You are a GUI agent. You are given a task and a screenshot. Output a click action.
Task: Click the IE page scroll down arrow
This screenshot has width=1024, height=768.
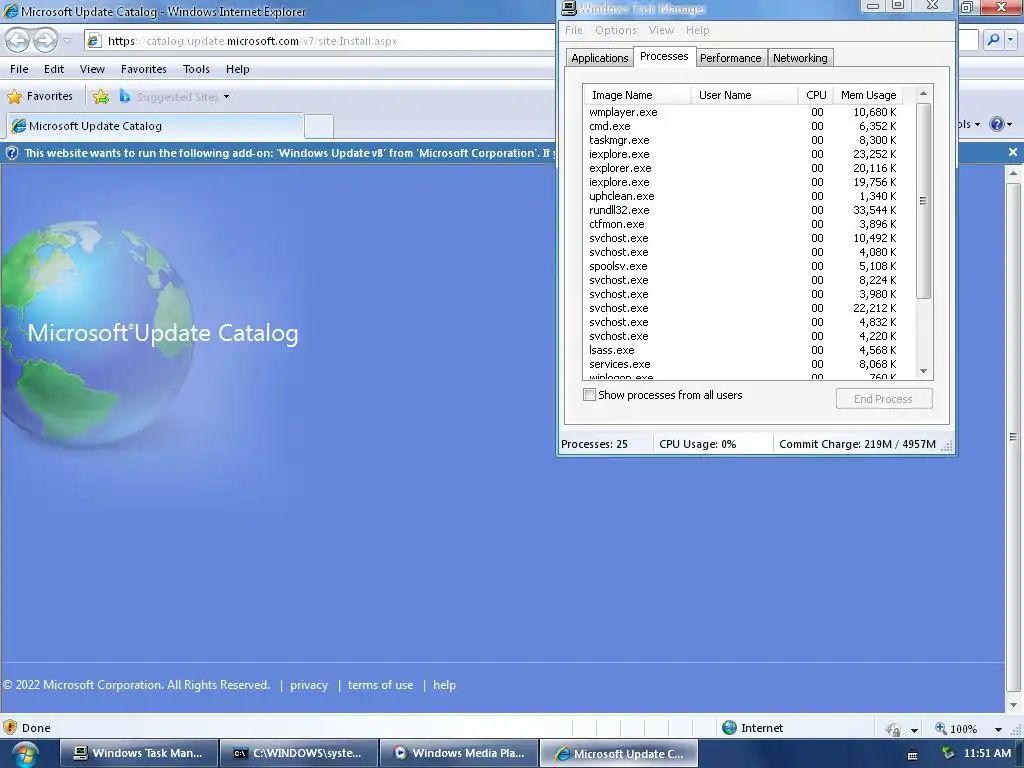pyautogui.click(x=1013, y=705)
